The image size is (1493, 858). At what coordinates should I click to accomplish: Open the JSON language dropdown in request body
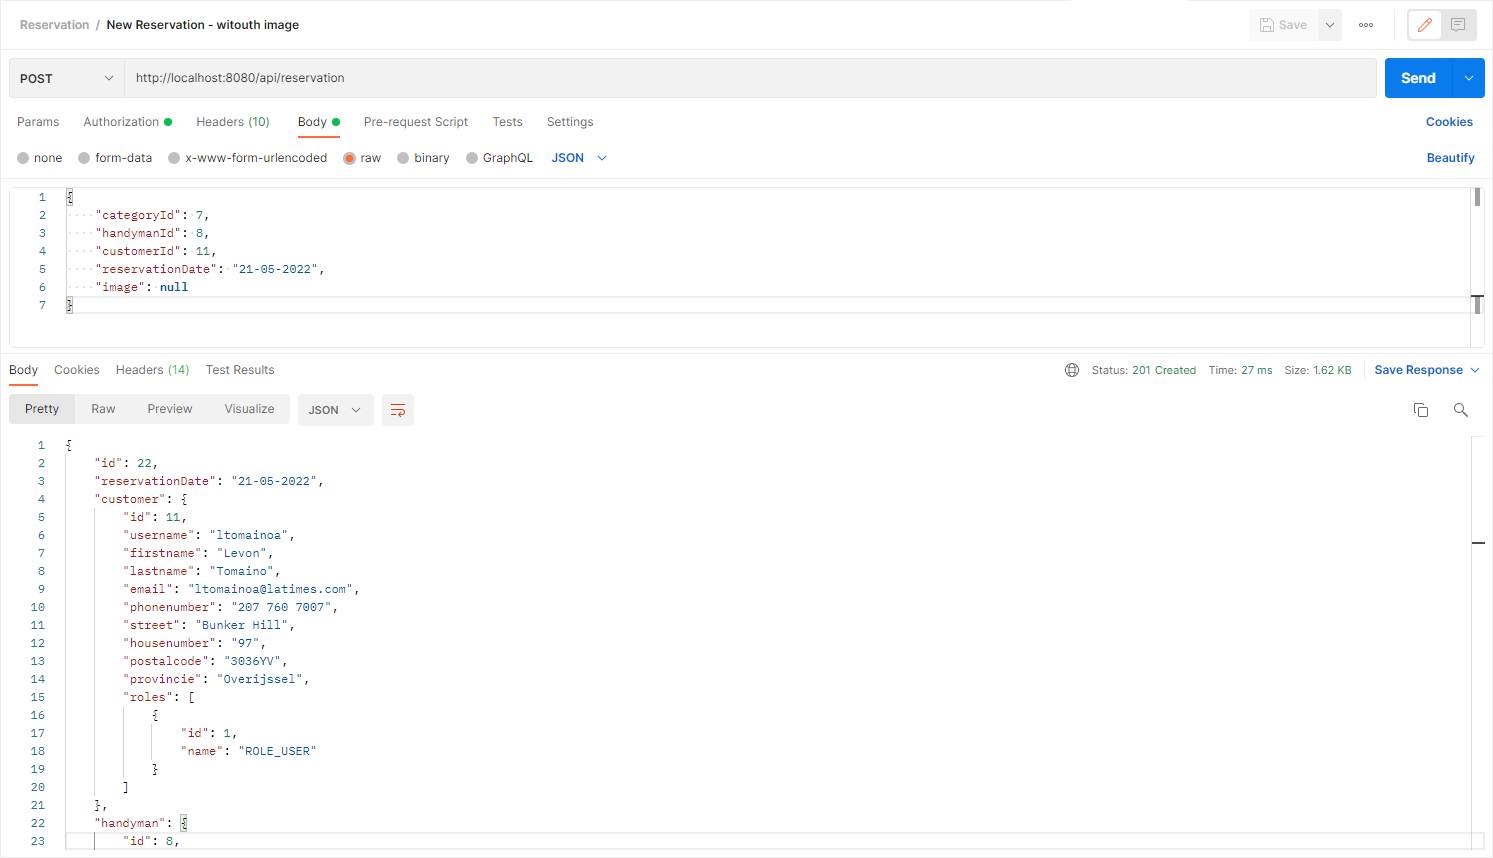click(x=578, y=157)
